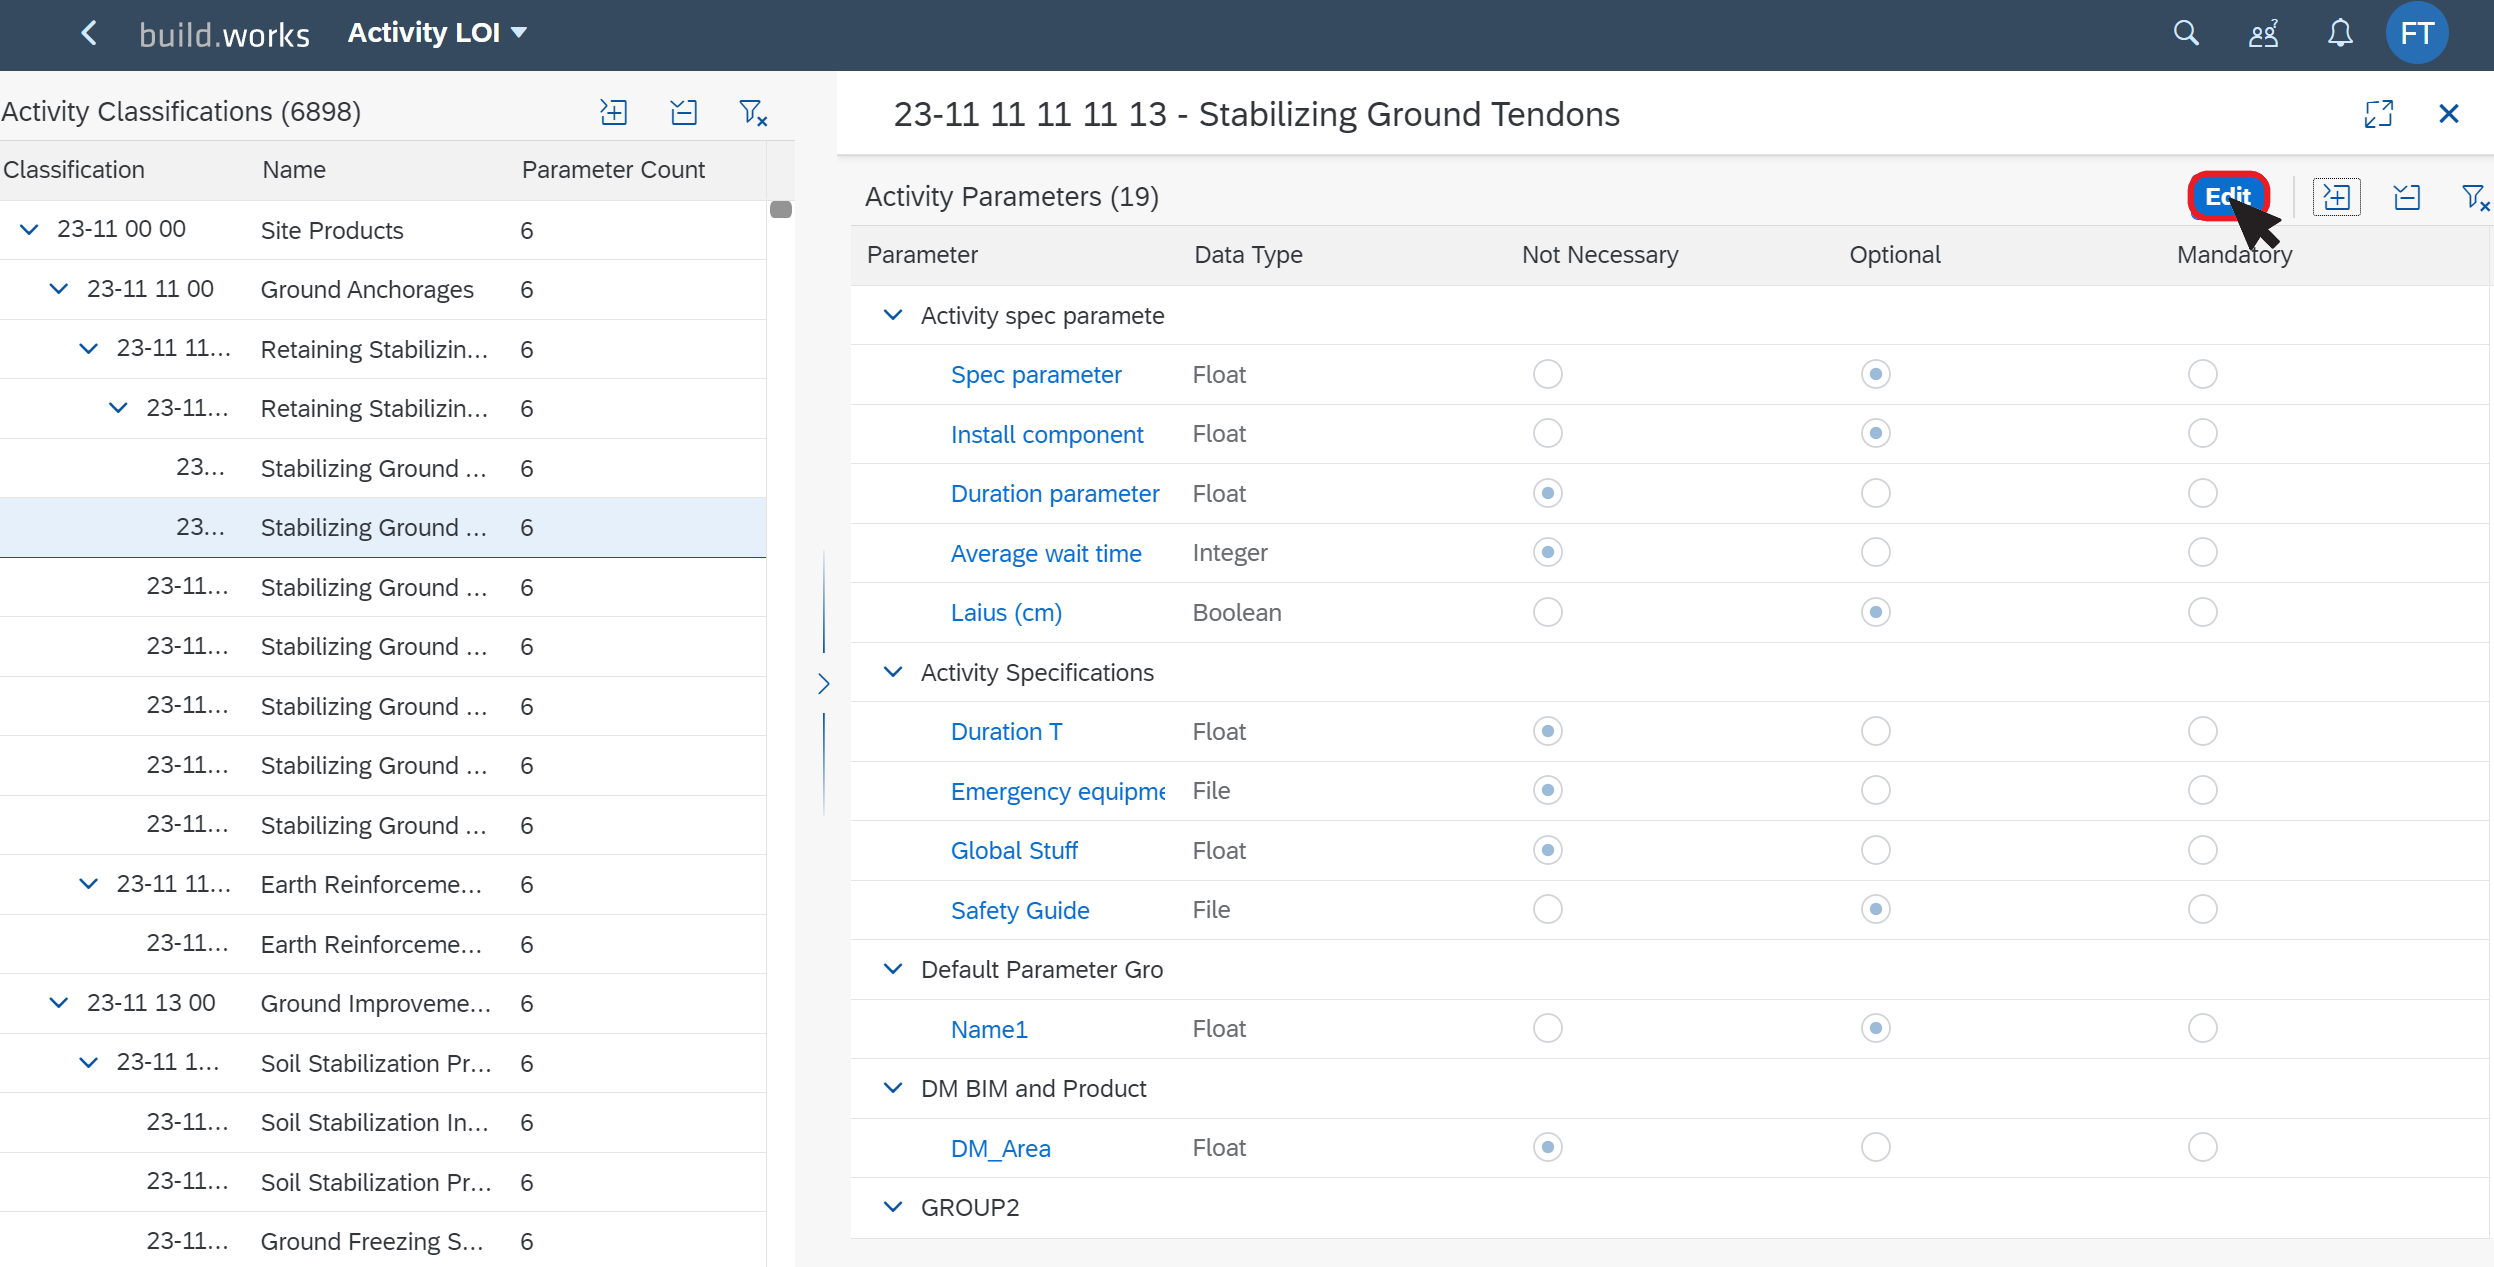This screenshot has width=2494, height=1267.
Task: Collapse all in Activity Classifications toolbar
Action: coord(684,112)
